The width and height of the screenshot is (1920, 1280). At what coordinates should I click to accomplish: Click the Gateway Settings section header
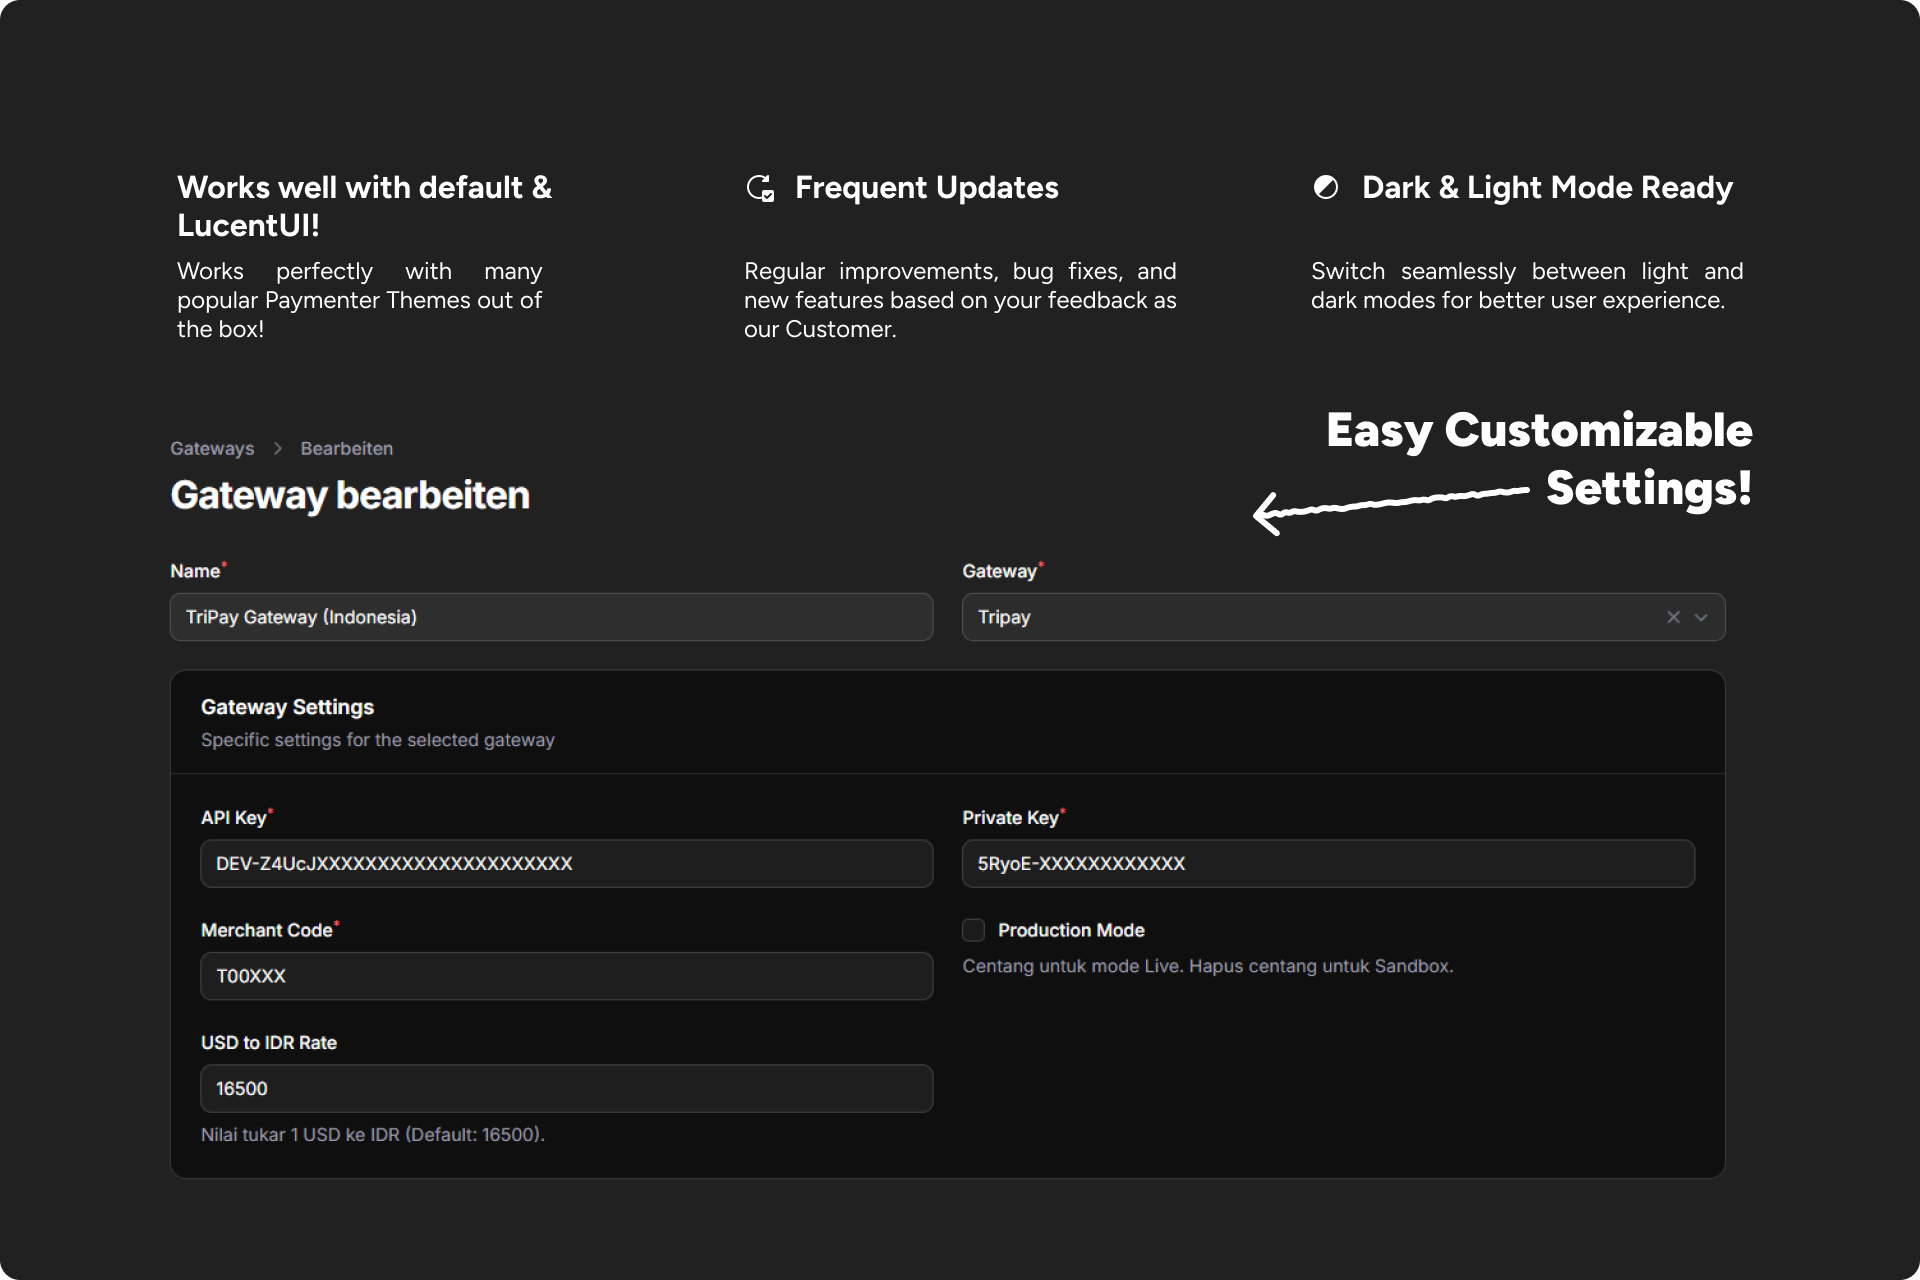(x=287, y=707)
